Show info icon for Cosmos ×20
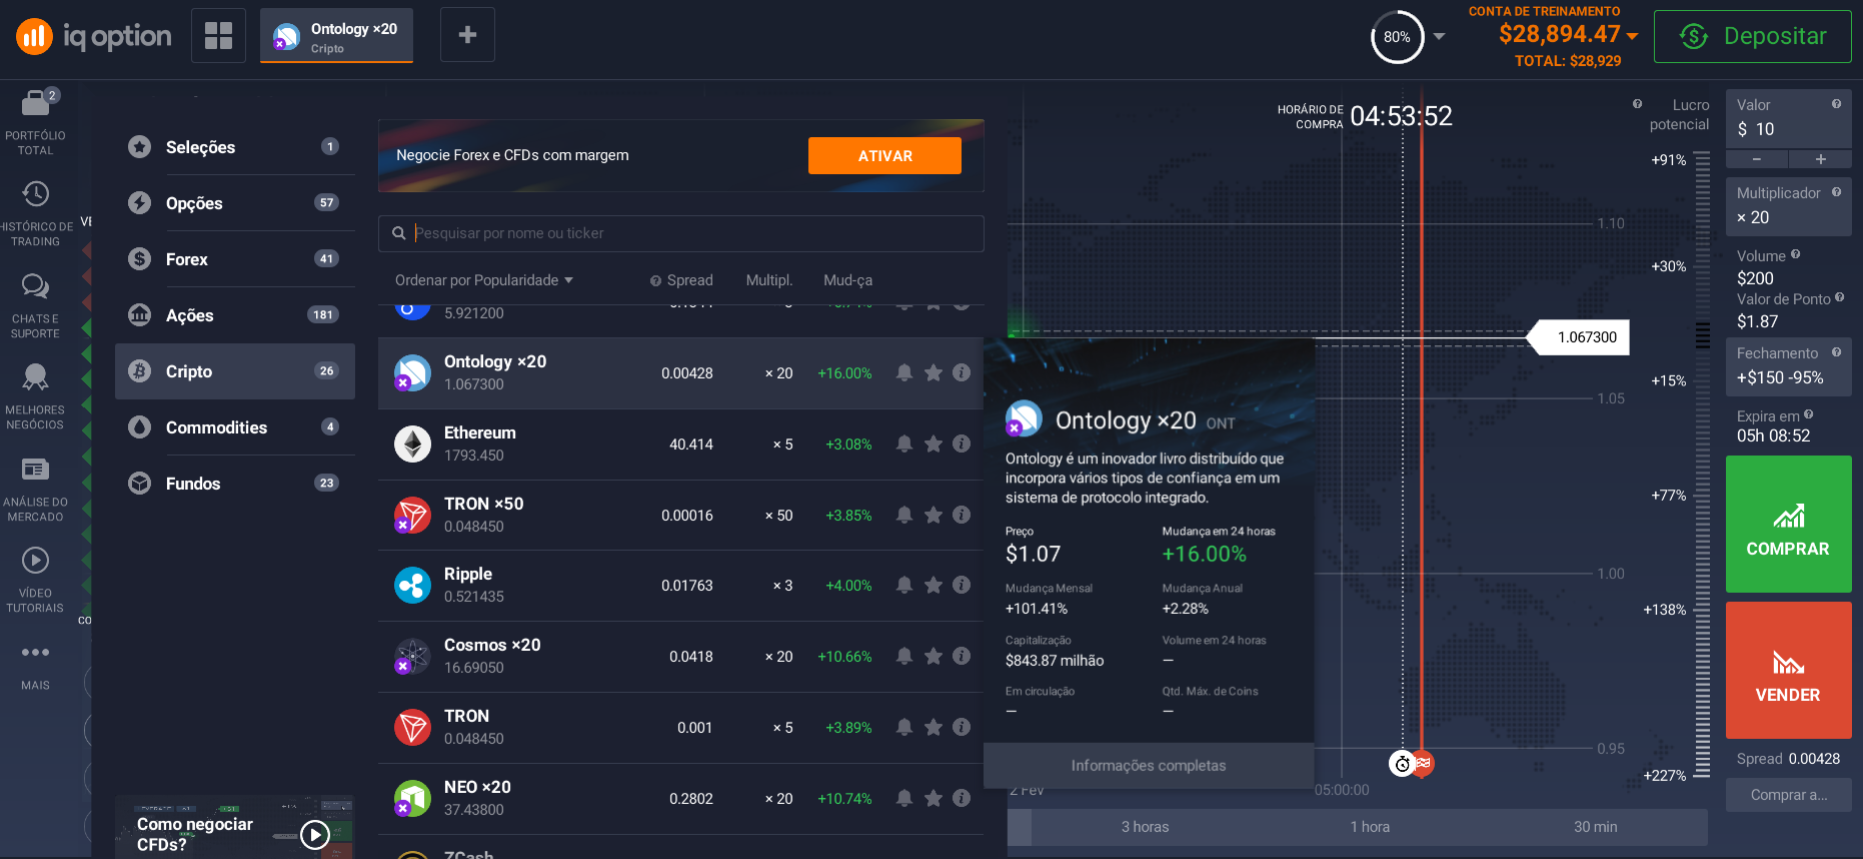The height and width of the screenshot is (859, 1863). [962, 656]
